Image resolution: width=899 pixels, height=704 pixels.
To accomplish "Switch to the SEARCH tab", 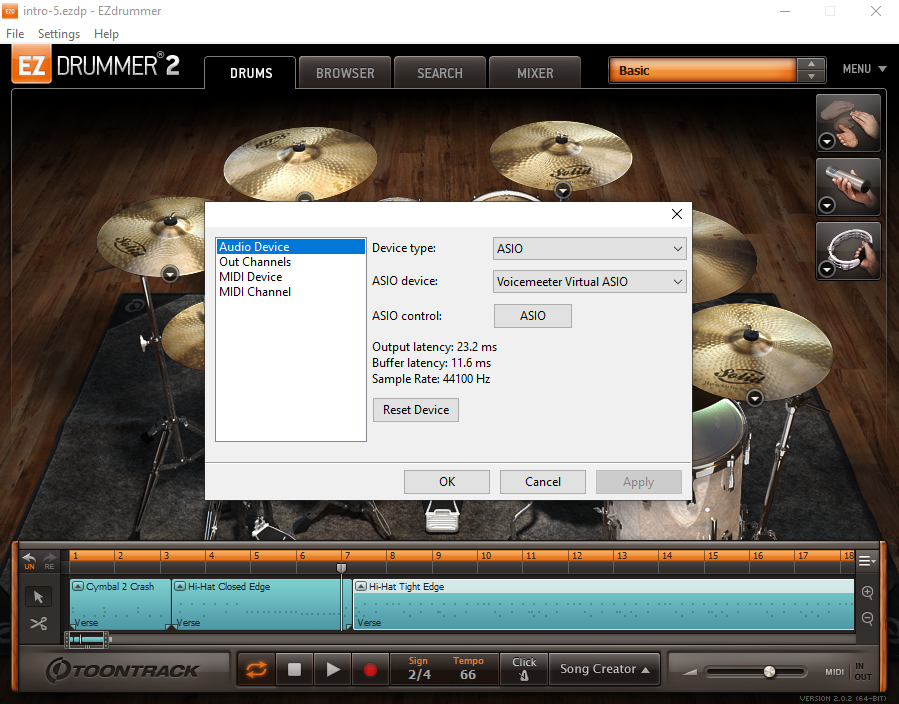I will 440,73.
